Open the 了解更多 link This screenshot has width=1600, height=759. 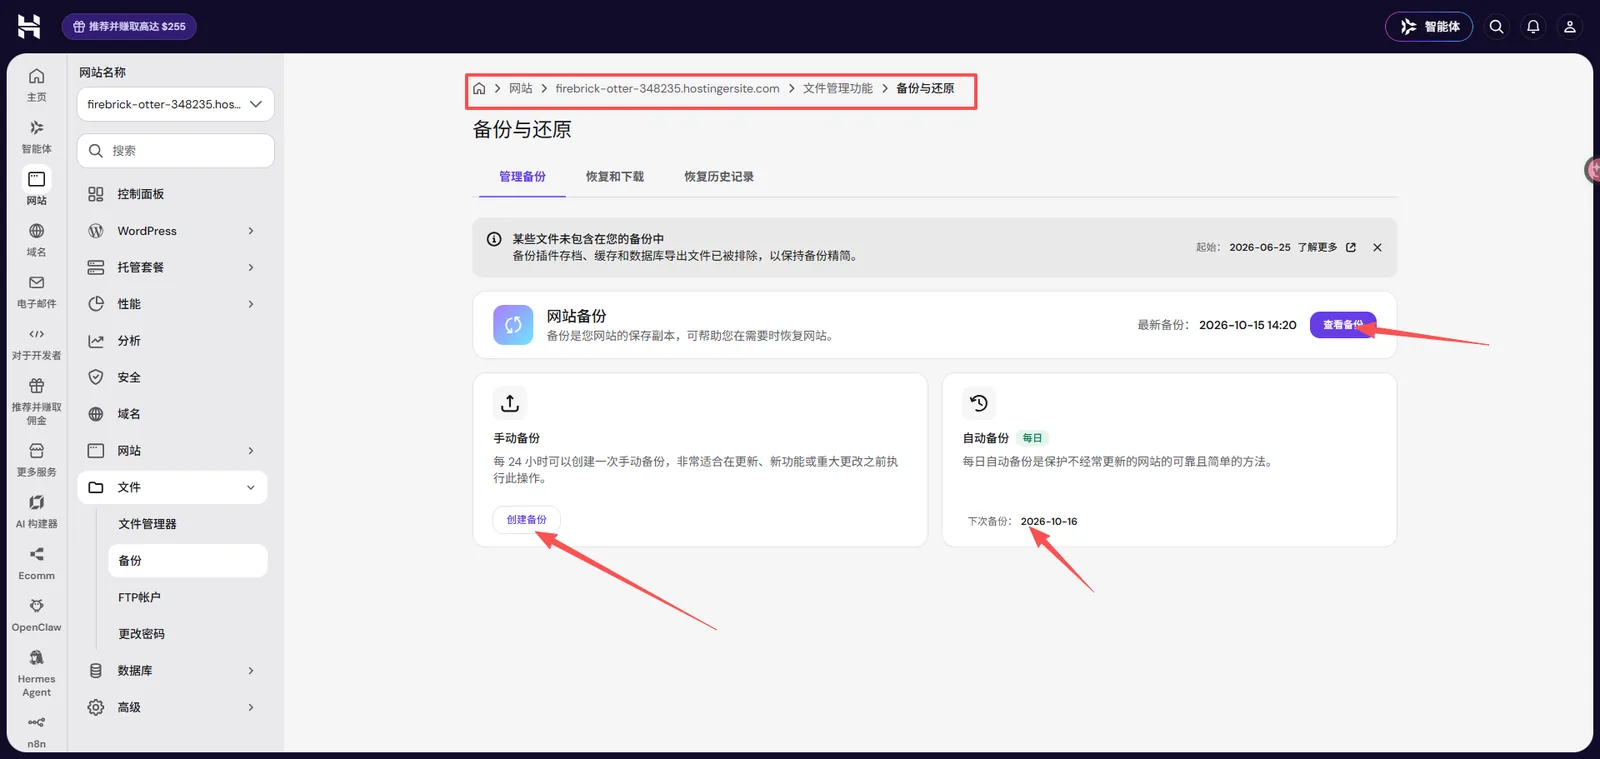pos(1326,247)
